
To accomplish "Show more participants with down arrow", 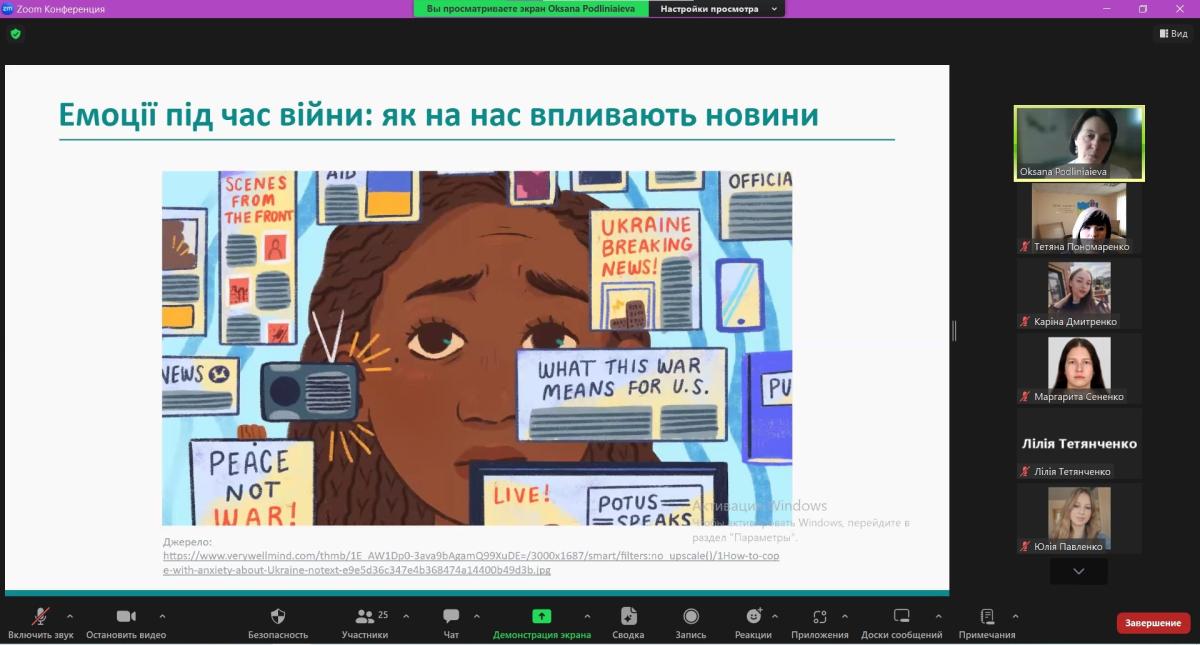I will pos(1078,571).
